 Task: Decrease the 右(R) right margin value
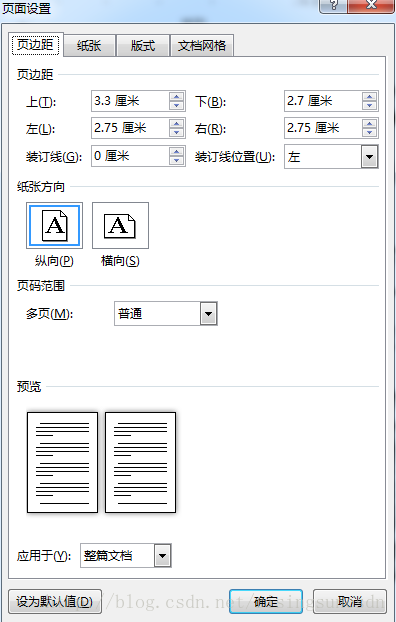point(369,132)
